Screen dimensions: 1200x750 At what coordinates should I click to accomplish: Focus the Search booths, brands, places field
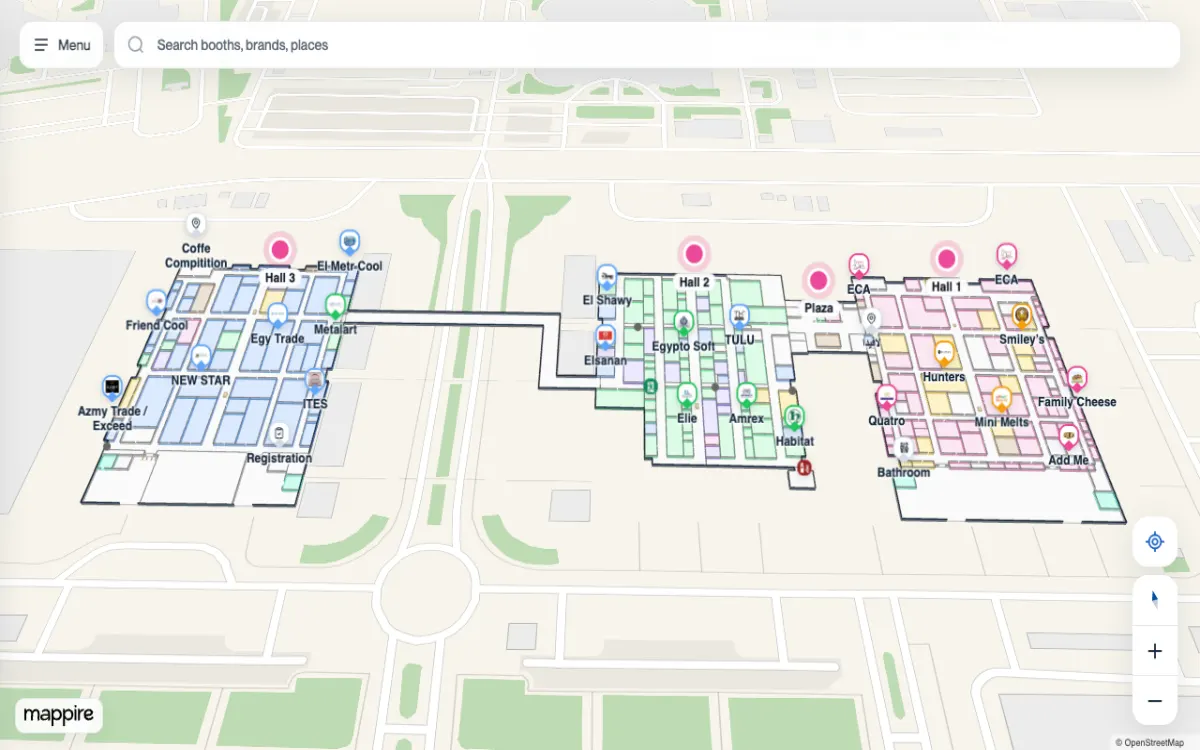pyautogui.click(x=647, y=45)
